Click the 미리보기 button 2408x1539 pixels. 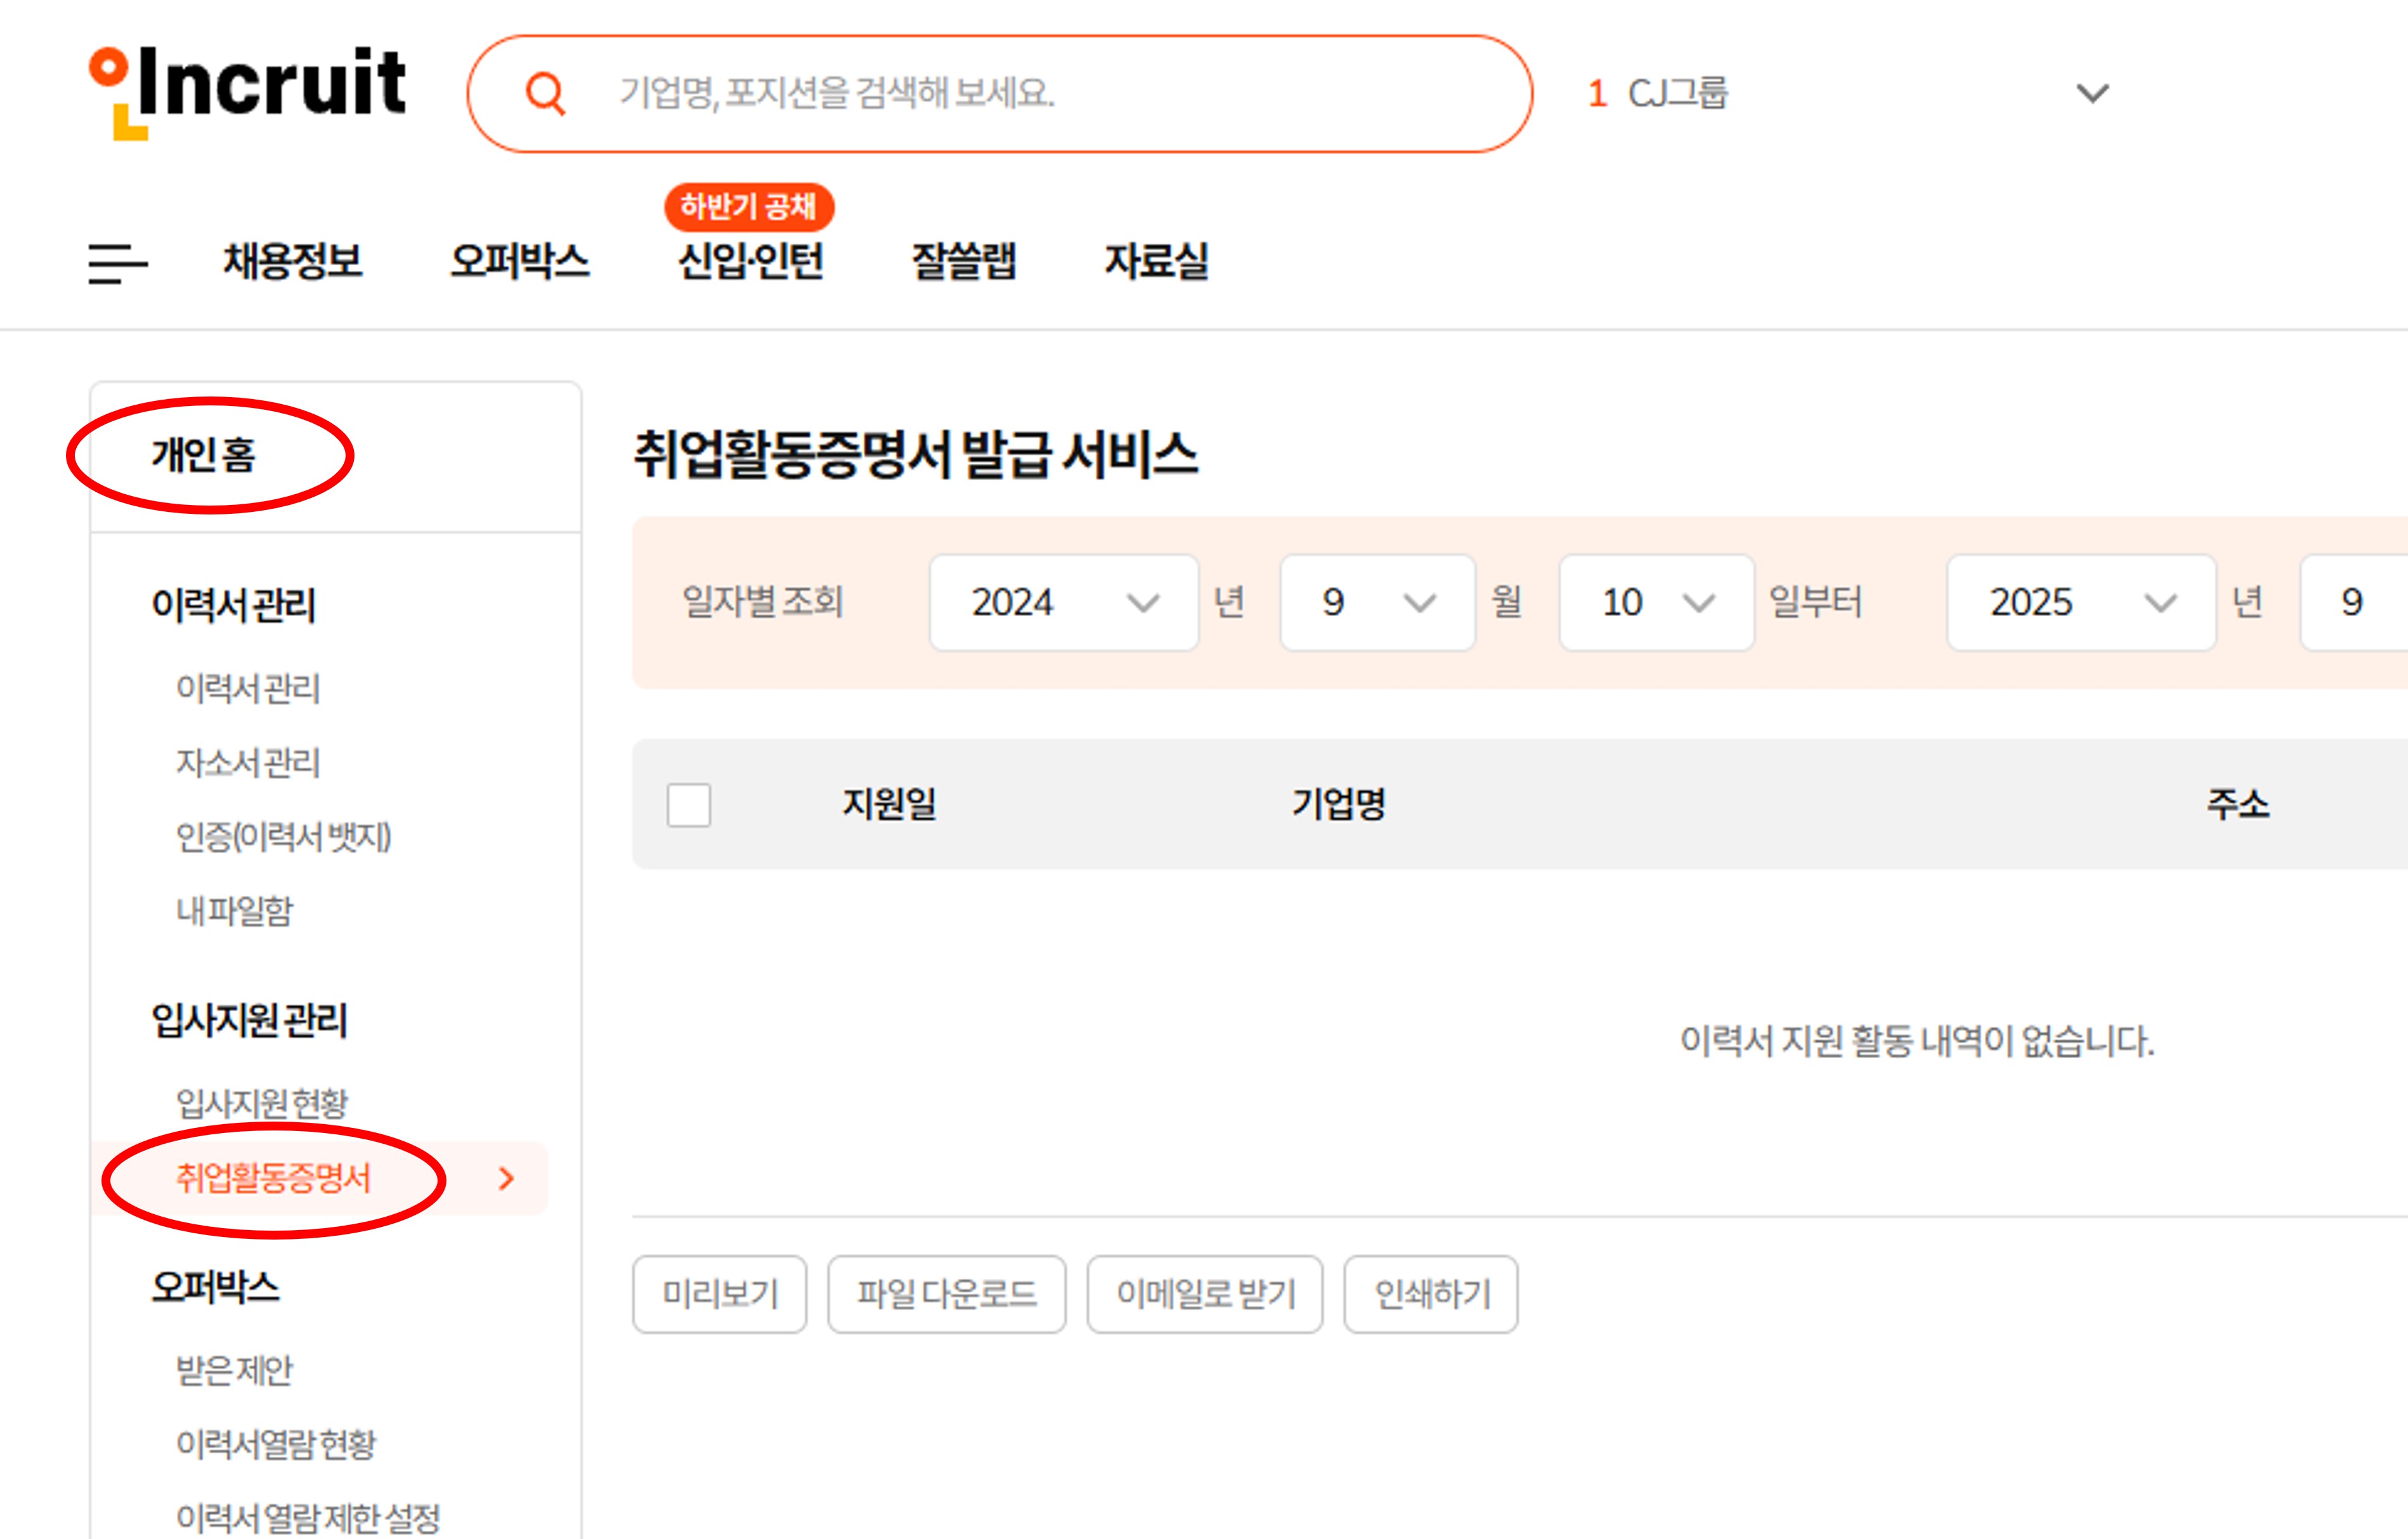[x=719, y=1294]
